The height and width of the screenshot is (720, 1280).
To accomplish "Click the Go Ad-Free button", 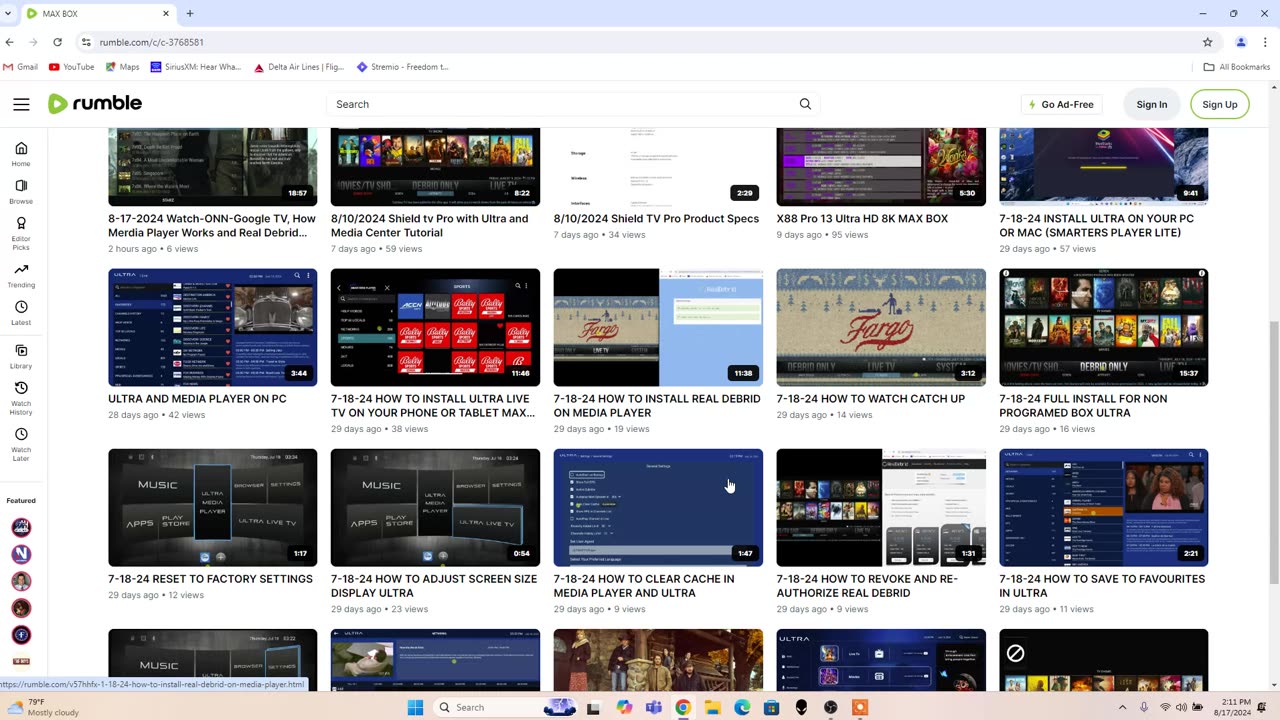I will [1061, 104].
